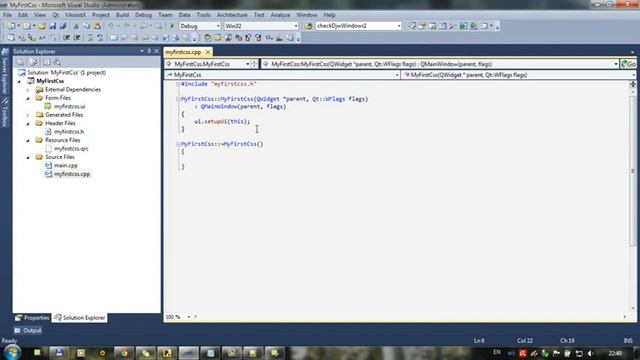This screenshot has width=640, height=360.
Task: Click Solution Explorer panel Properties icon
Action: [20, 62]
